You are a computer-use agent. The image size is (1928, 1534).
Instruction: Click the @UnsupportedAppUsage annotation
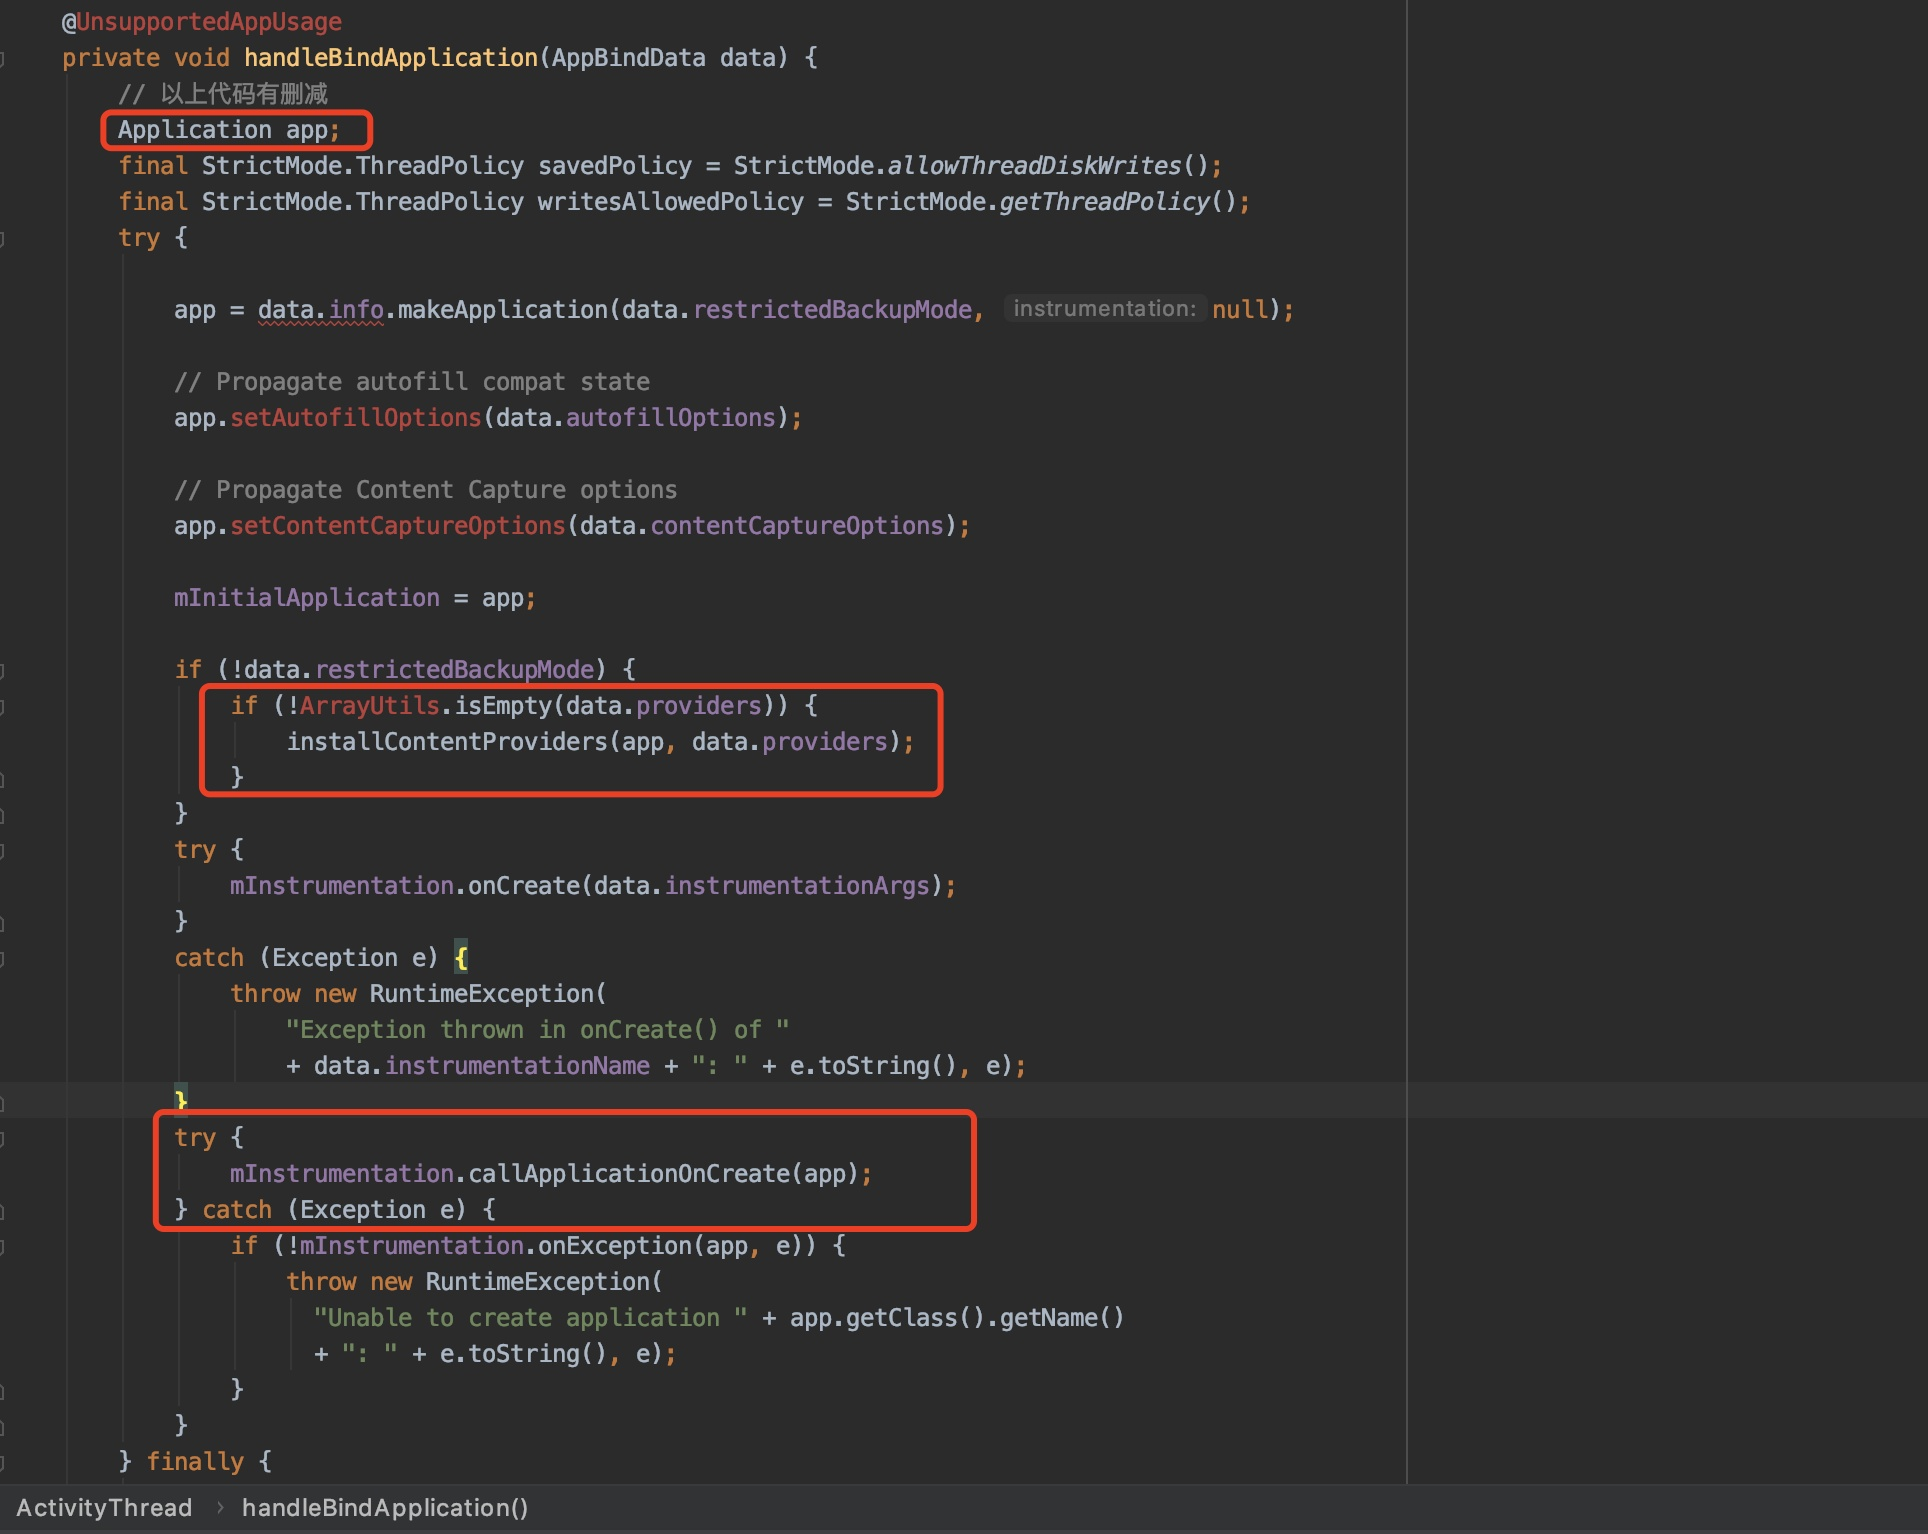pos(202,22)
